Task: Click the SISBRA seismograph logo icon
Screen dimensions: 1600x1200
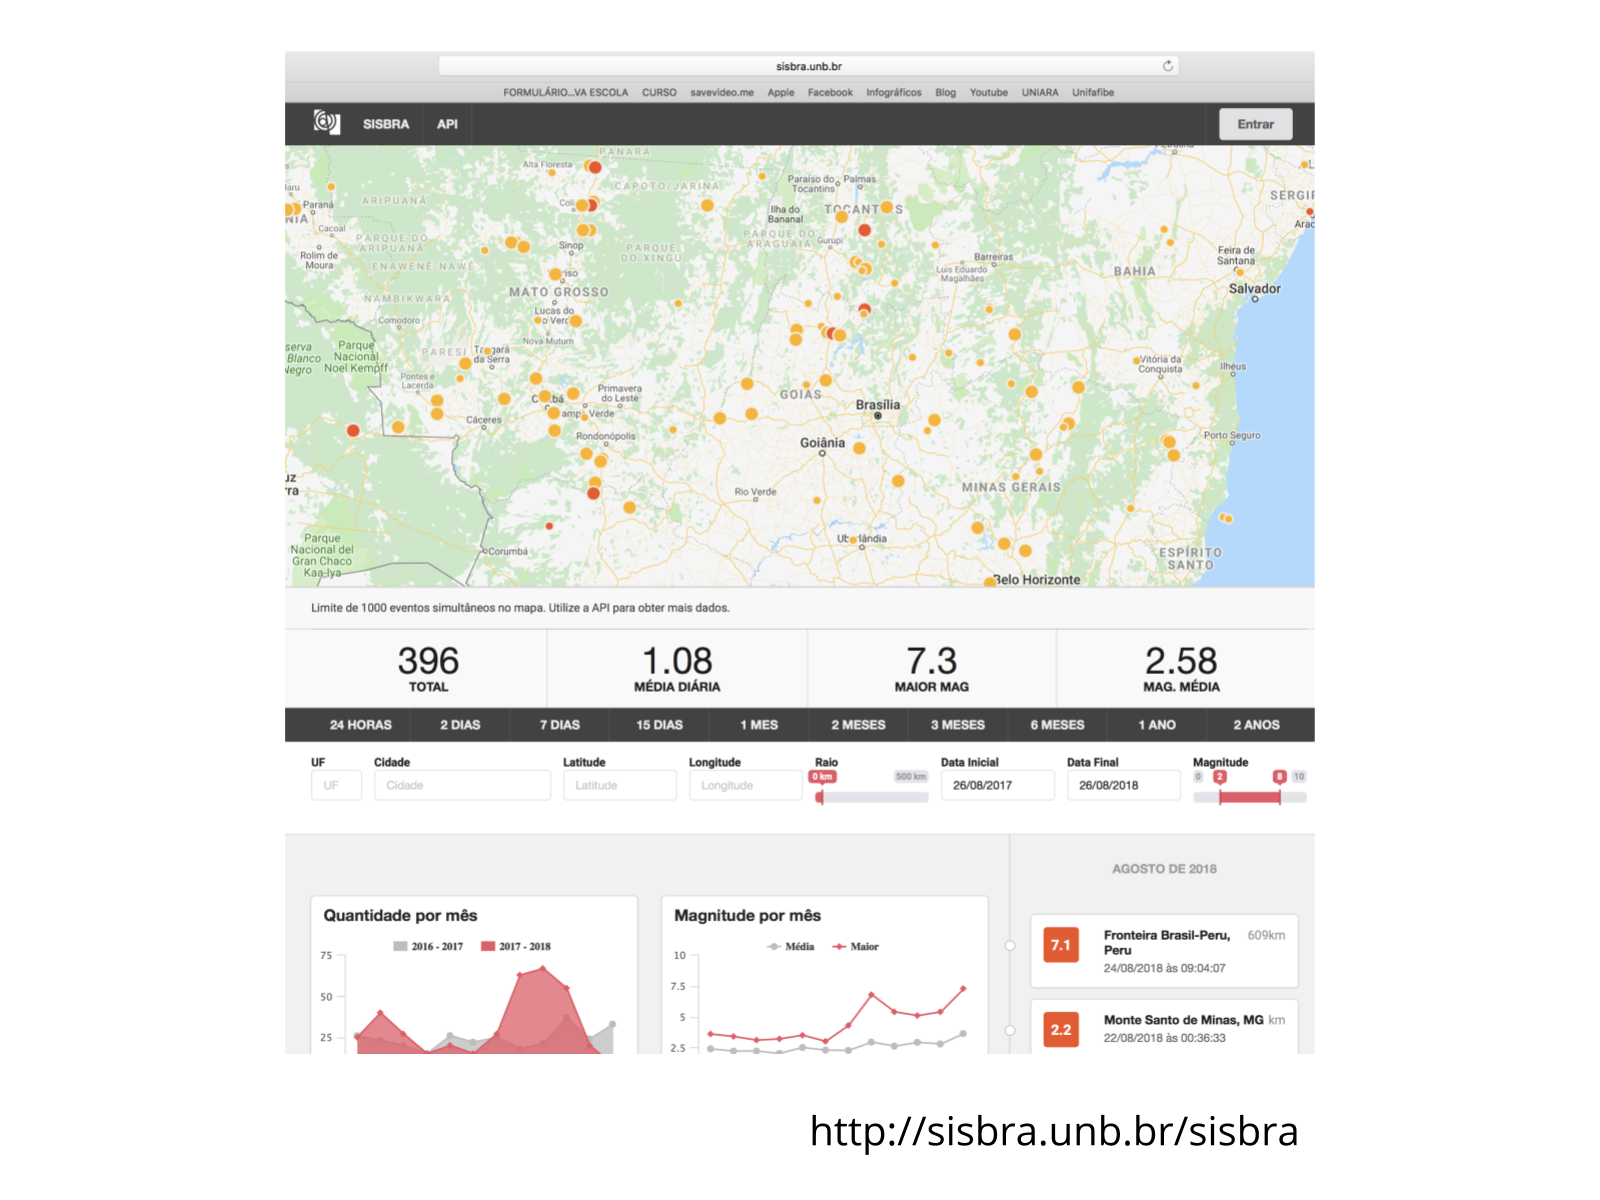Action: tap(327, 123)
